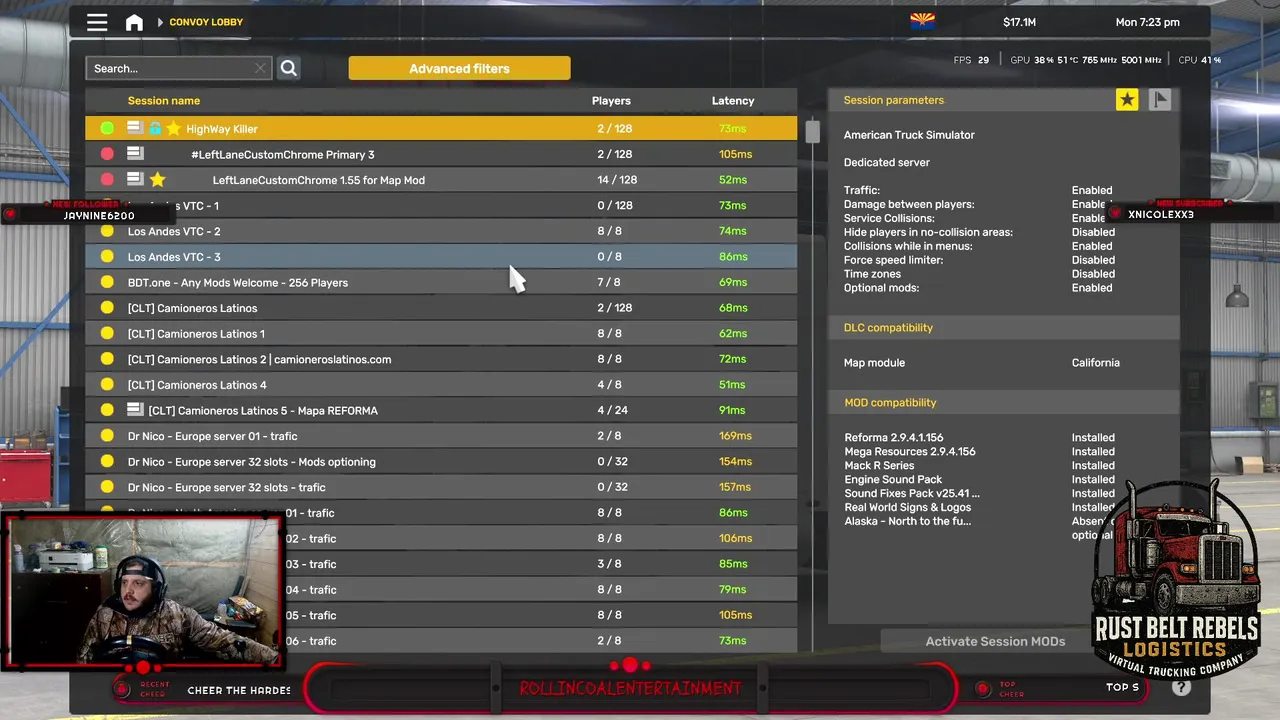Toggle favorite star in Session parameters header
1280x720 pixels.
pyautogui.click(x=1127, y=99)
